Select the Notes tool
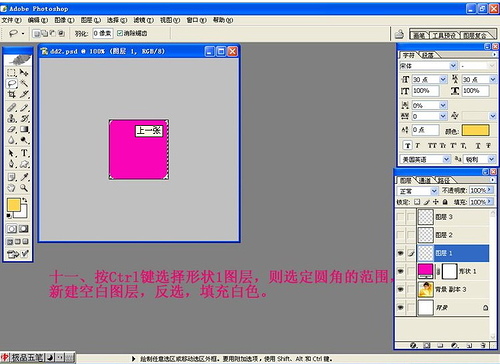The height and width of the screenshot is (364, 500). pos(12,177)
